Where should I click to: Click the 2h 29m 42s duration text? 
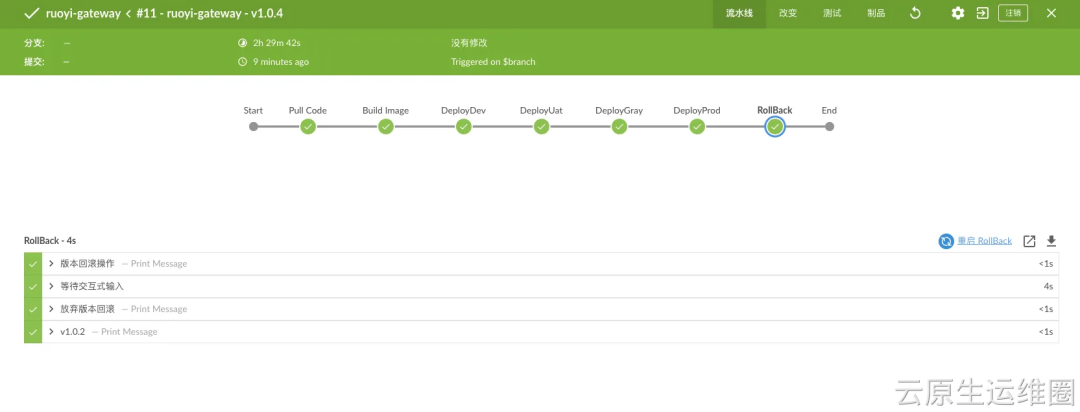click(277, 43)
